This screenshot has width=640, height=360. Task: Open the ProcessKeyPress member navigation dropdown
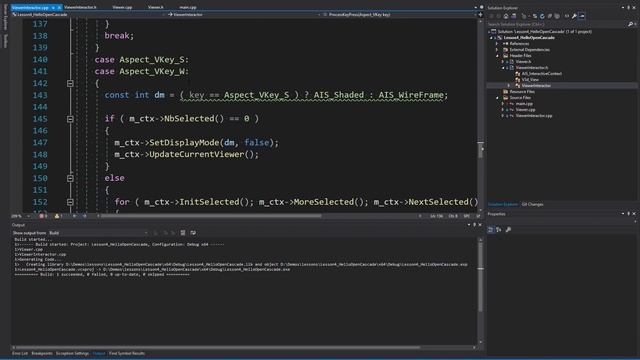[398, 15]
